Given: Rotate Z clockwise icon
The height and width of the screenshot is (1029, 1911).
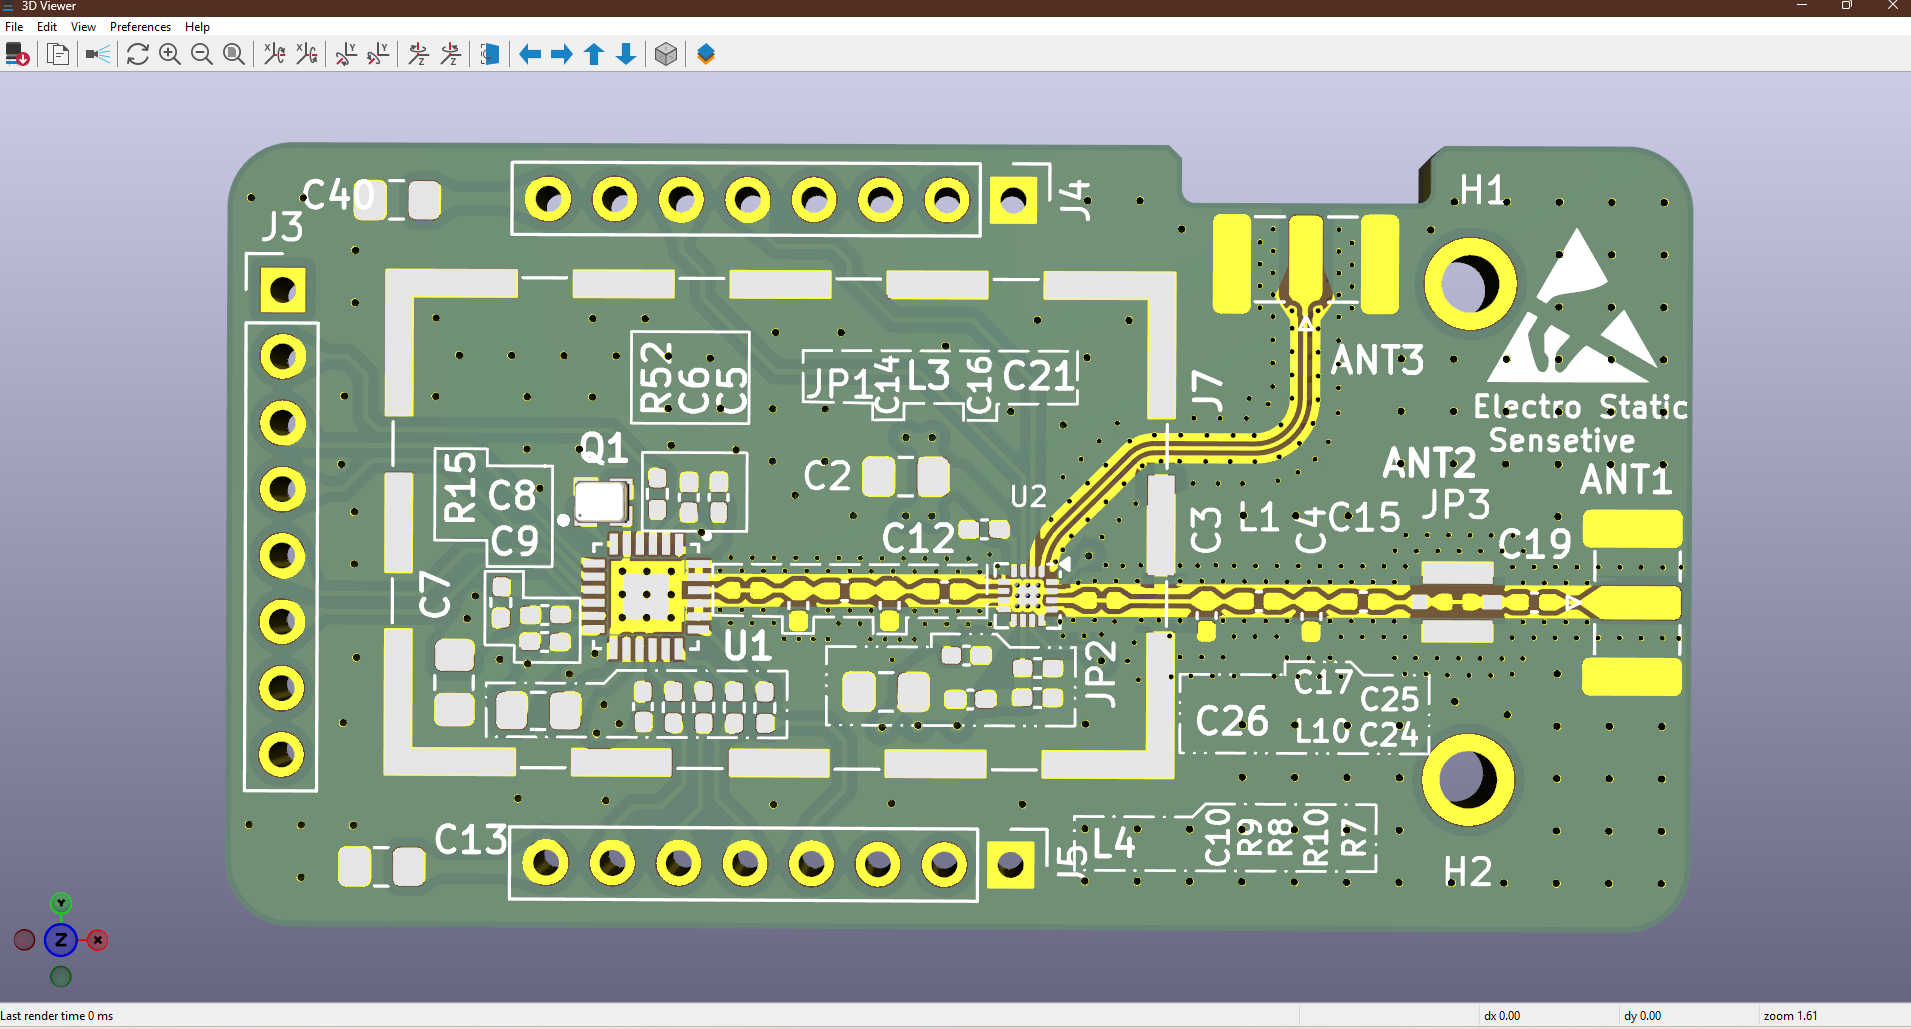Looking at the screenshot, I should click(x=418, y=54).
